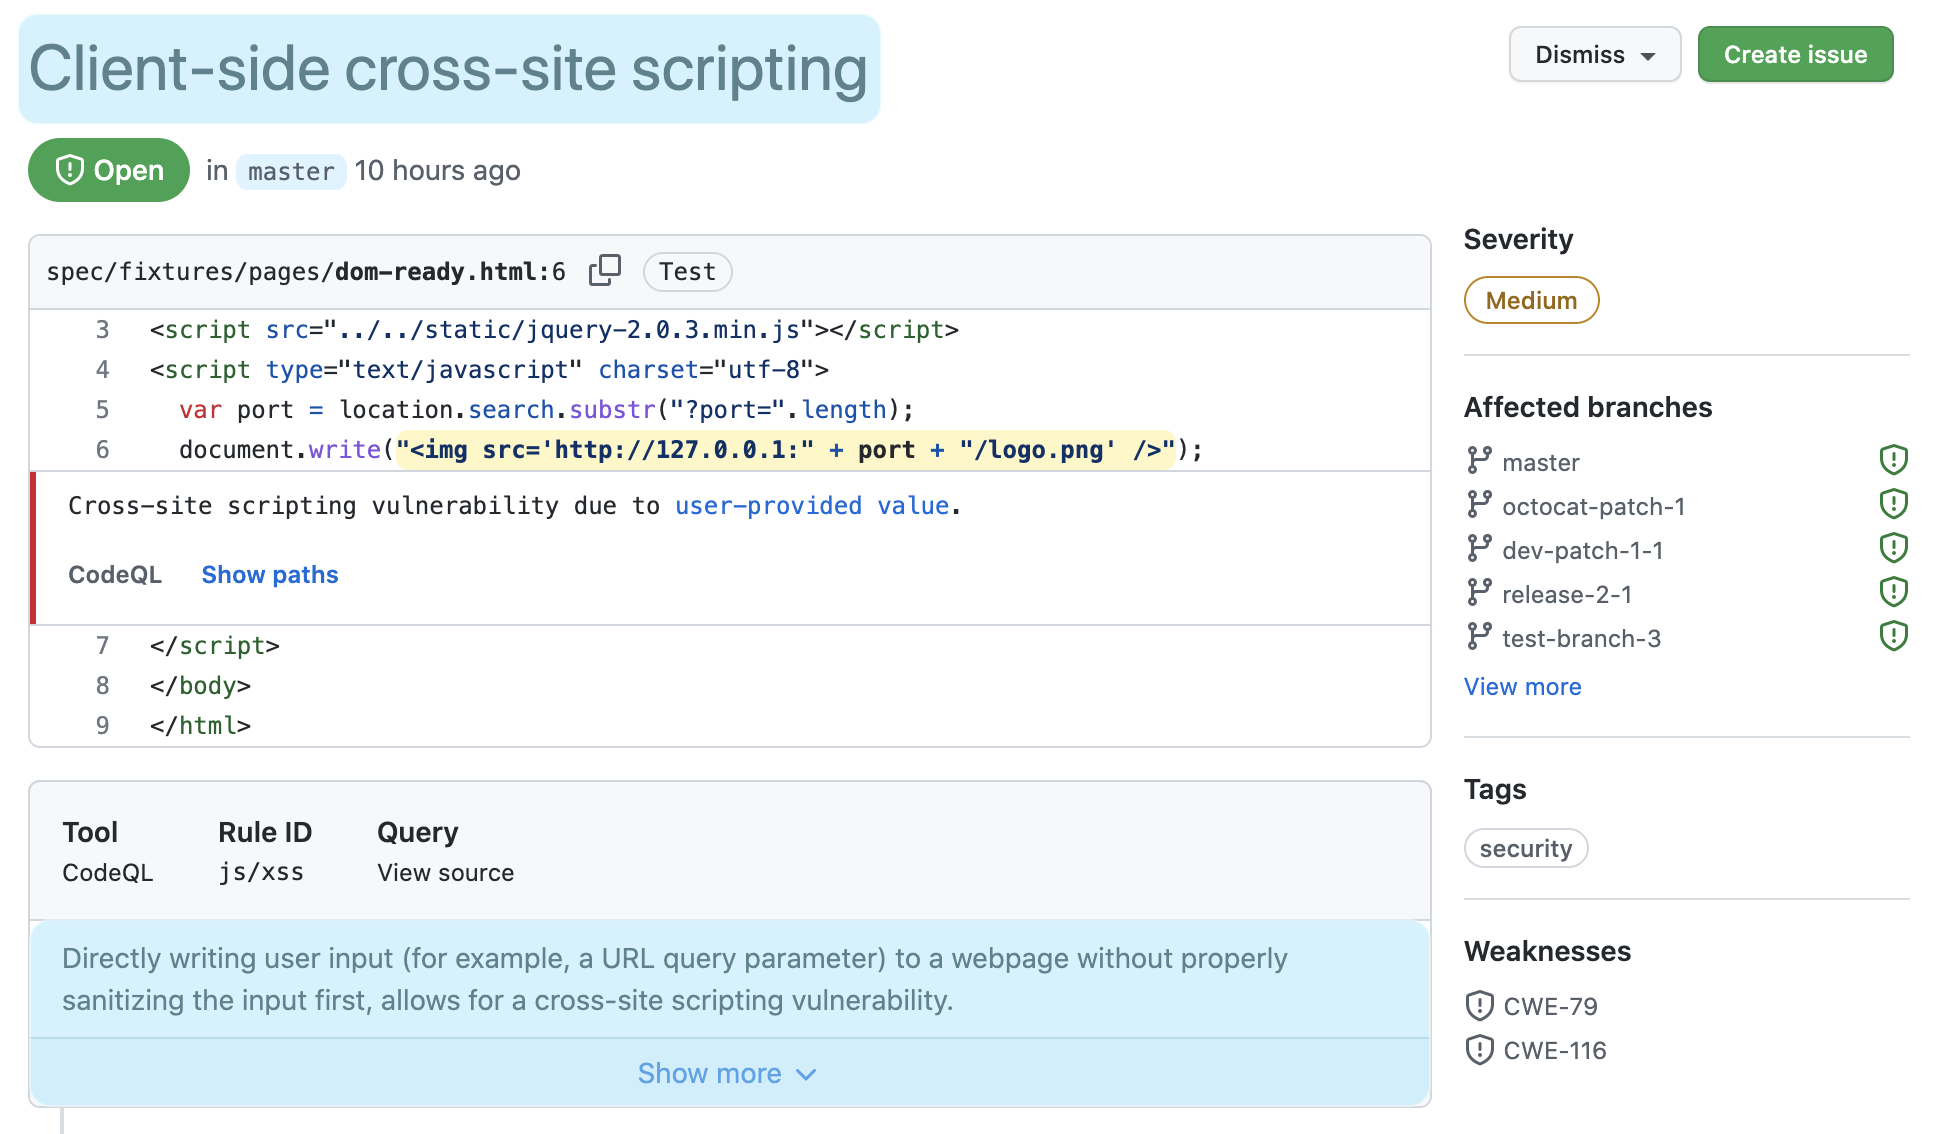Click the shield icon next to CWE-79
Screen dimensions: 1954x1134
point(1479,1005)
